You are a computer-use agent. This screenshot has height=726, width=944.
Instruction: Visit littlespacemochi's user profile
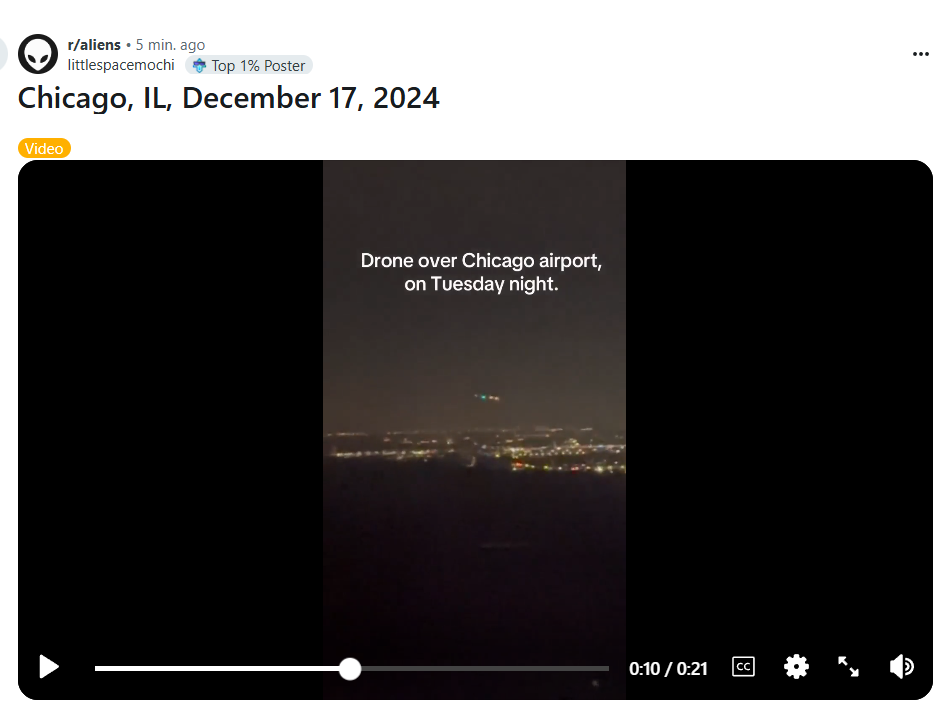pos(121,65)
